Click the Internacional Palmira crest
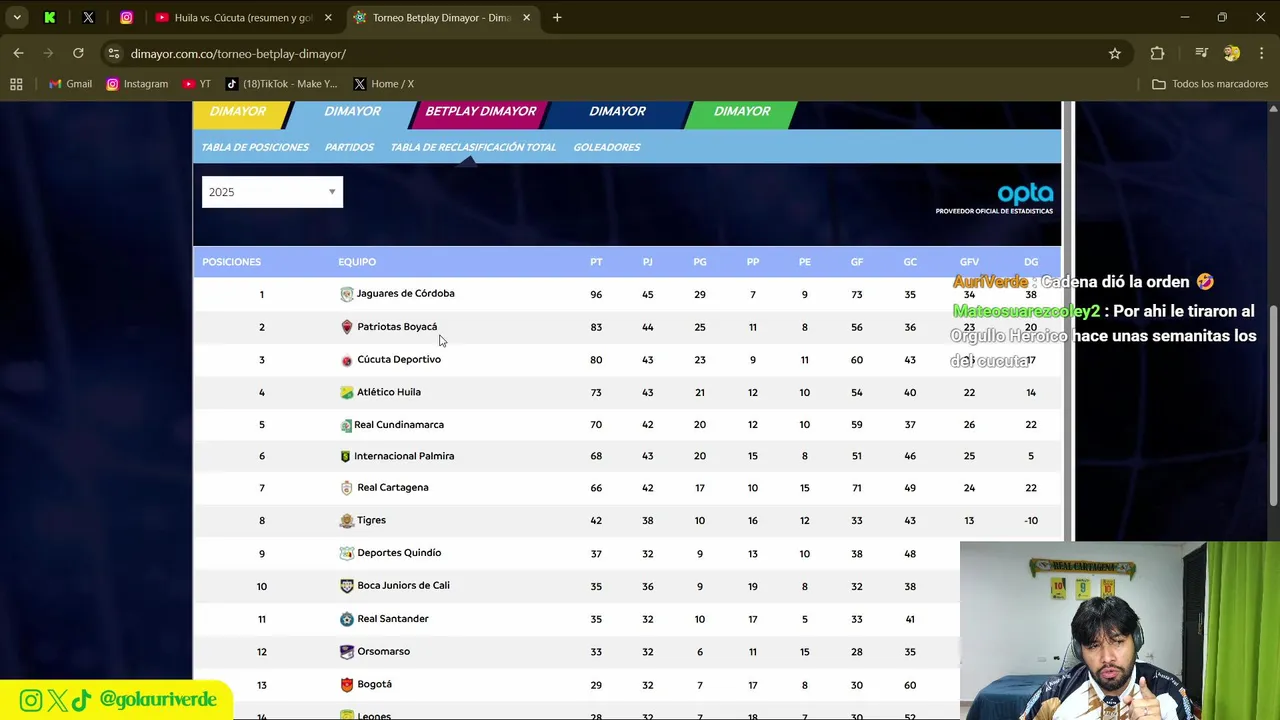The image size is (1280, 720). [x=346, y=456]
